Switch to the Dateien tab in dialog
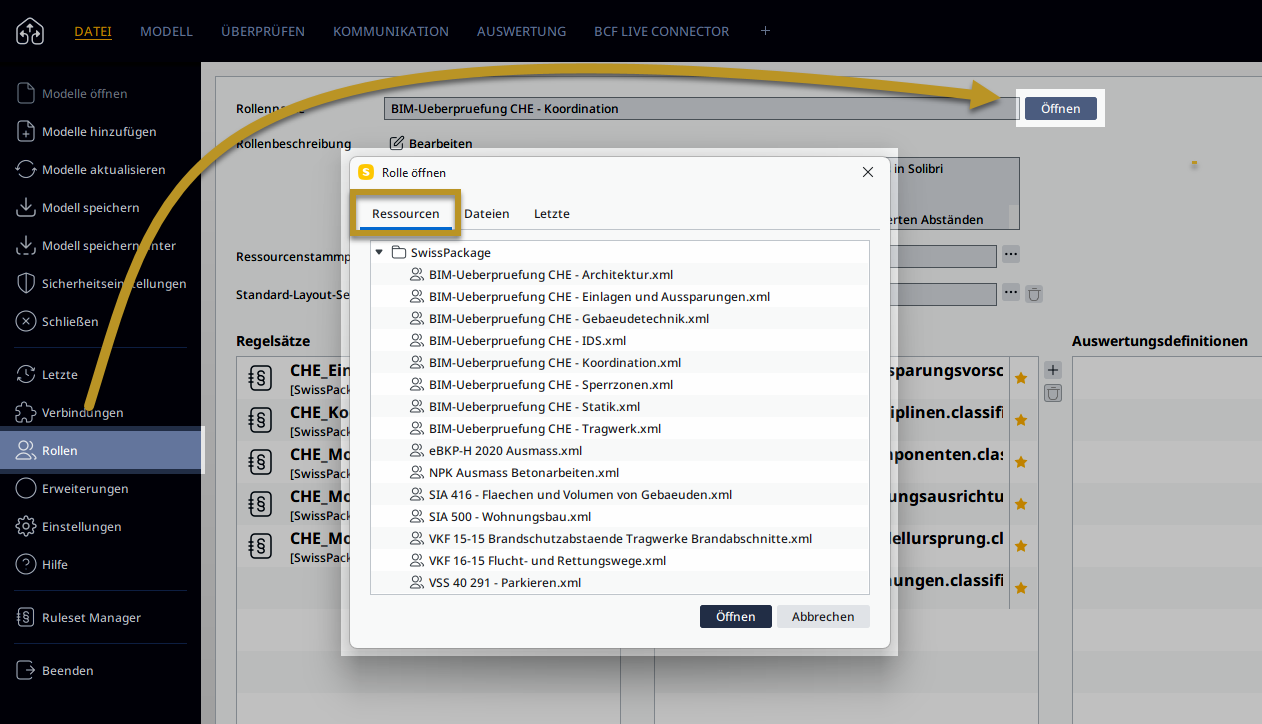The width and height of the screenshot is (1262, 724). [x=487, y=214]
